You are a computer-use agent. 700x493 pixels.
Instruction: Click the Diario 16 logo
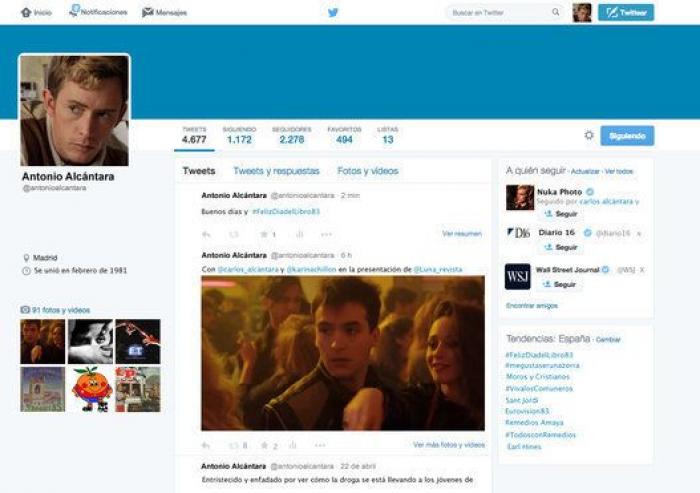click(519, 233)
